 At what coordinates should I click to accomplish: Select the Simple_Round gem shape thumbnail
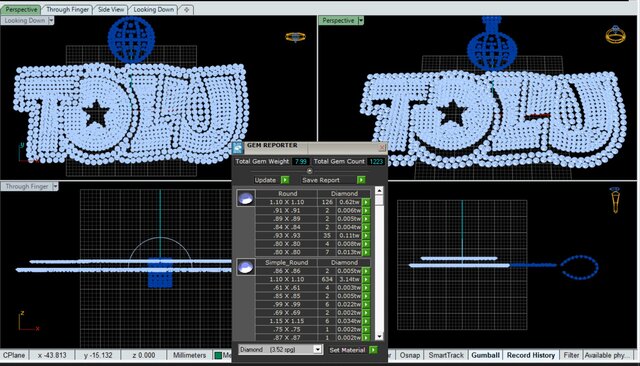[246, 267]
